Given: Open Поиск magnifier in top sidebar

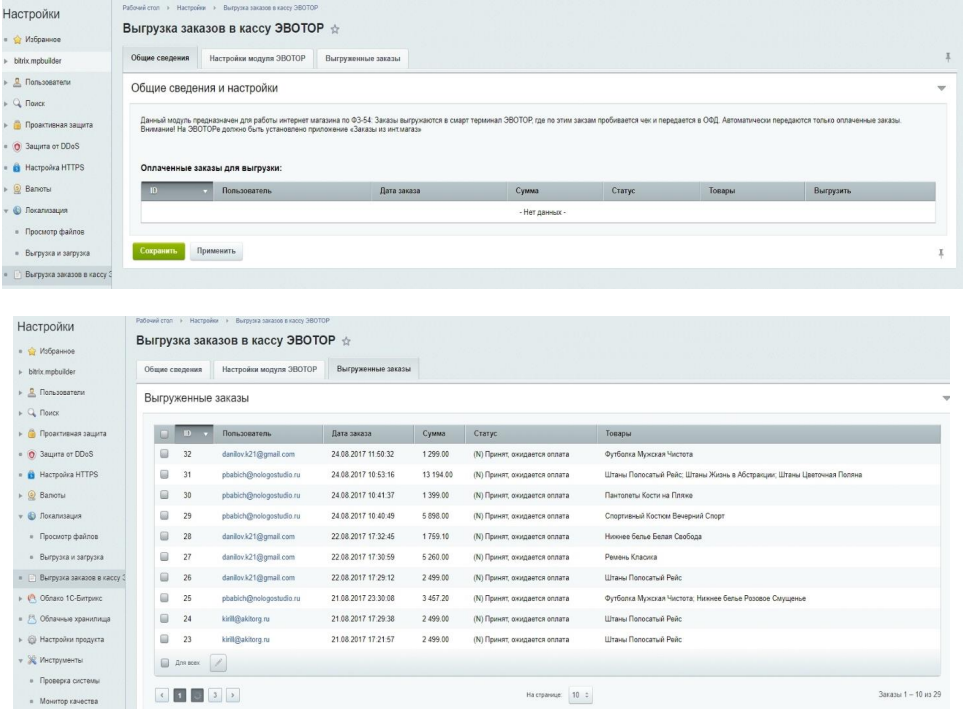Looking at the screenshot, I should click(17, 103).
